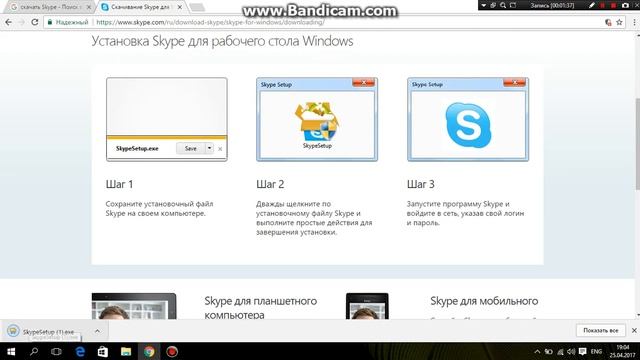Click the "Шаг 1" heading
The width and height of the screenshot is (640, 360).
[x=119, y=184]
